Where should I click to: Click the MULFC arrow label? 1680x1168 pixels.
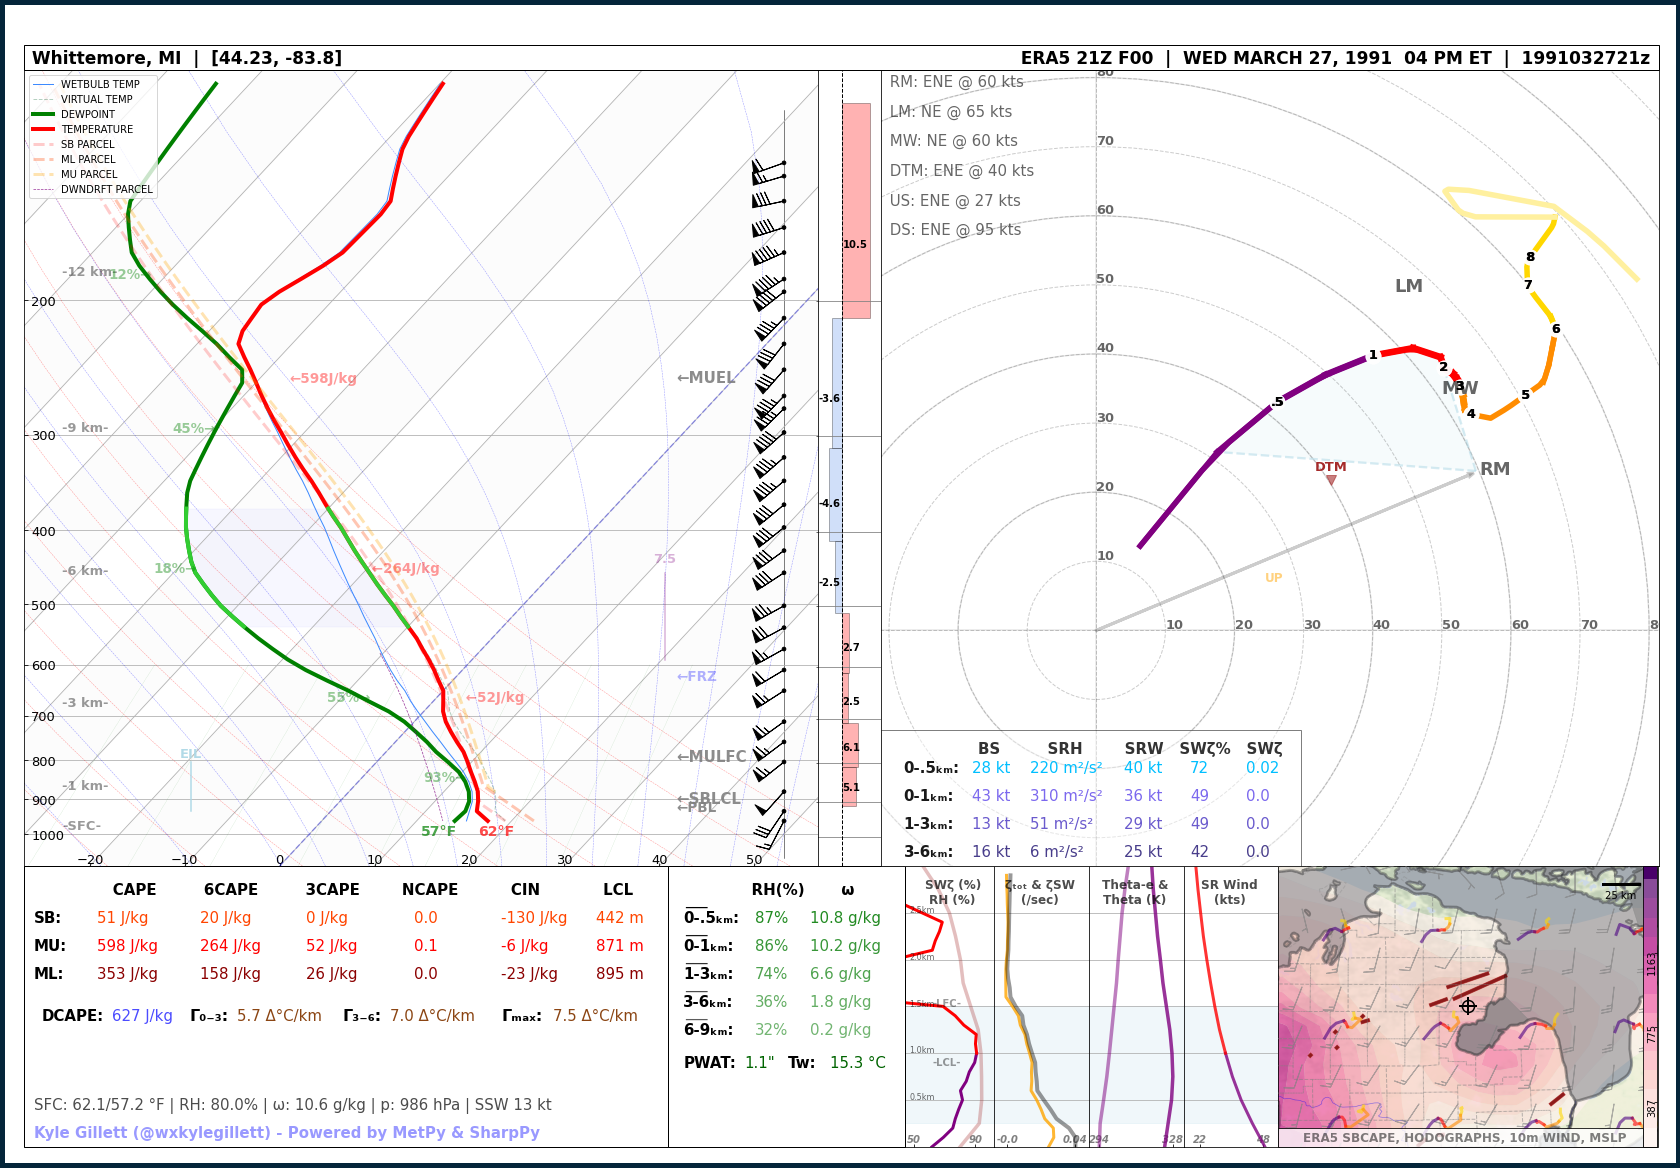(x=711, y=757)
